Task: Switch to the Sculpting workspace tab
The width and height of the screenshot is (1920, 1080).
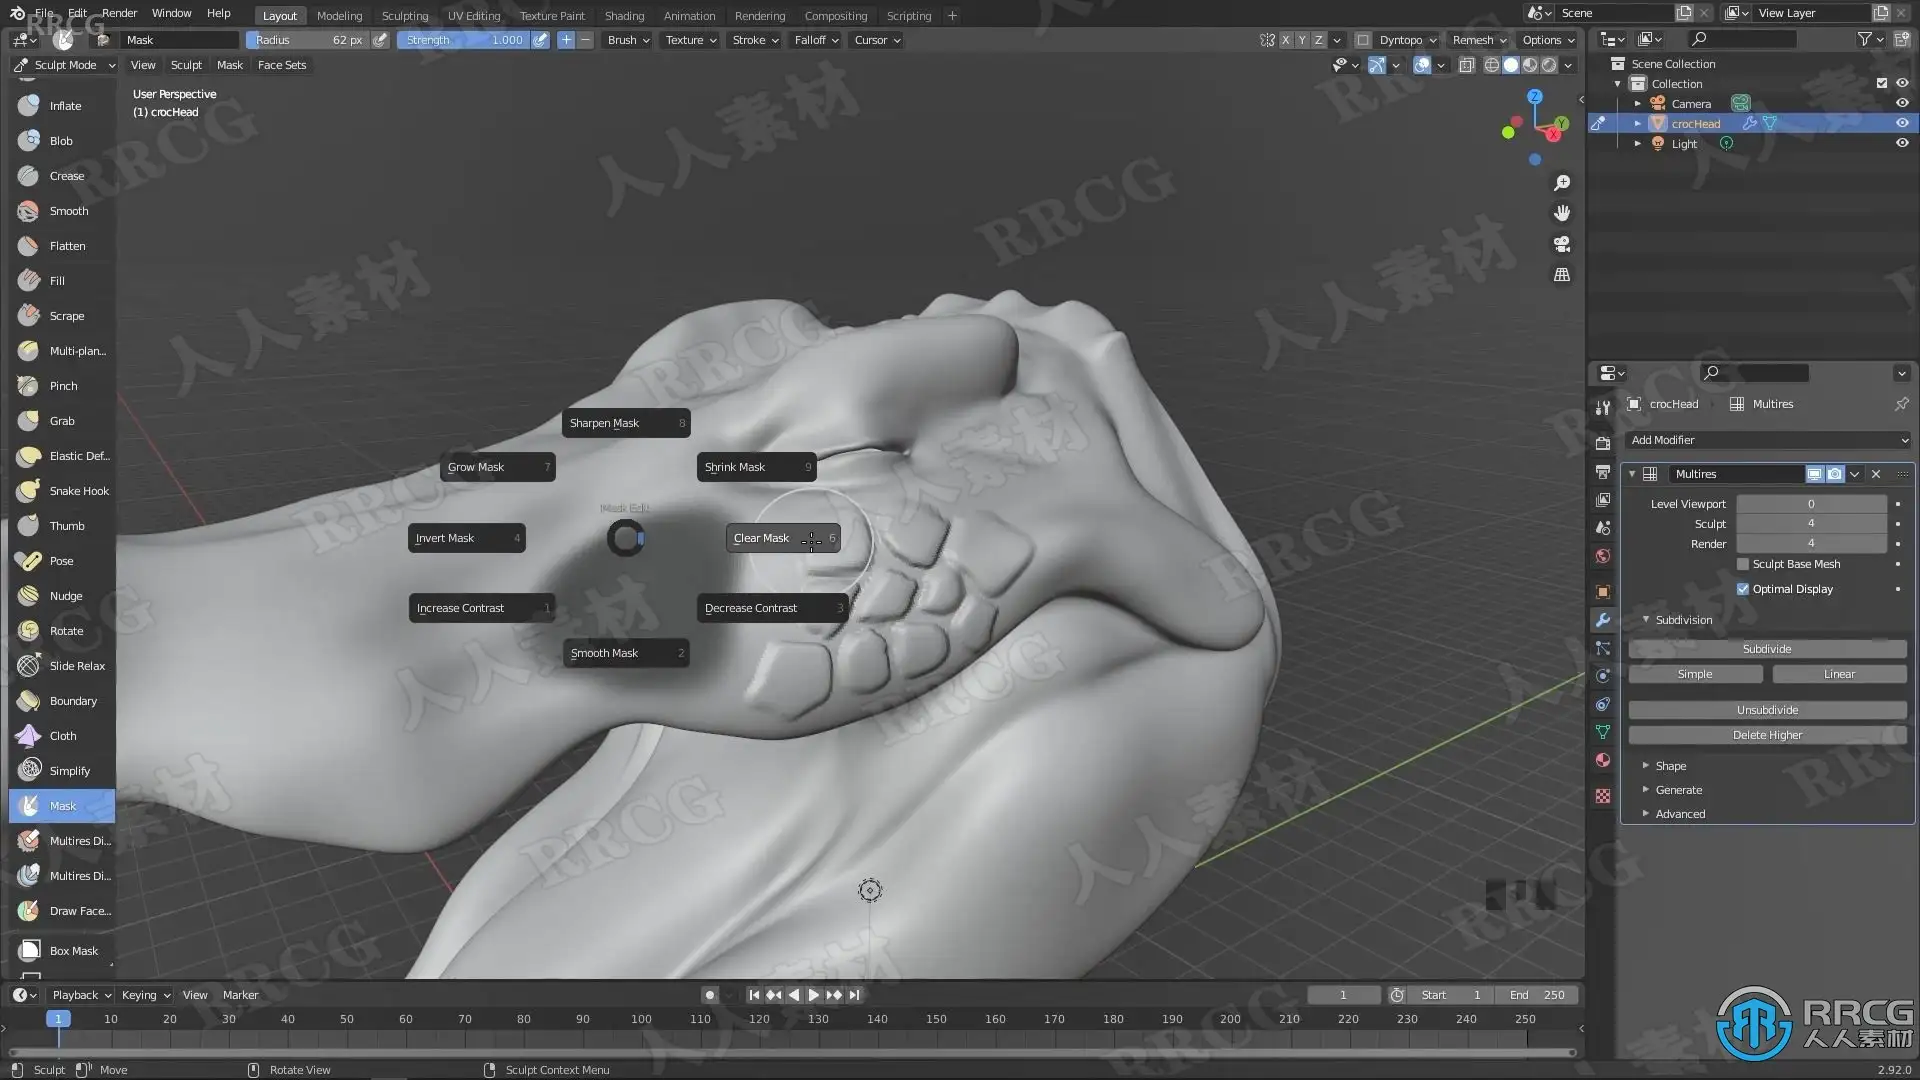Action: pyautogui.click(x=404, y=15)
